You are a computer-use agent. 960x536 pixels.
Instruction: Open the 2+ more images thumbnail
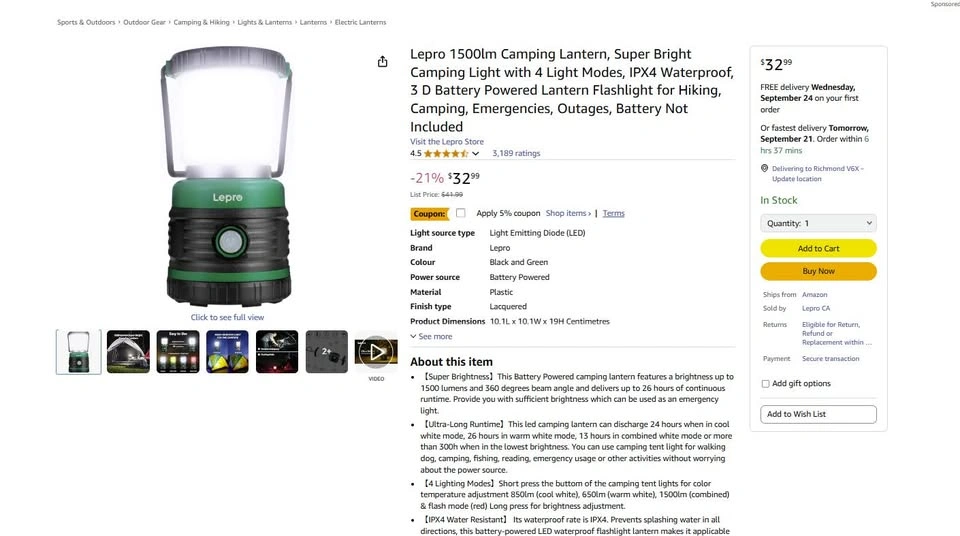(x=326, y=352)
